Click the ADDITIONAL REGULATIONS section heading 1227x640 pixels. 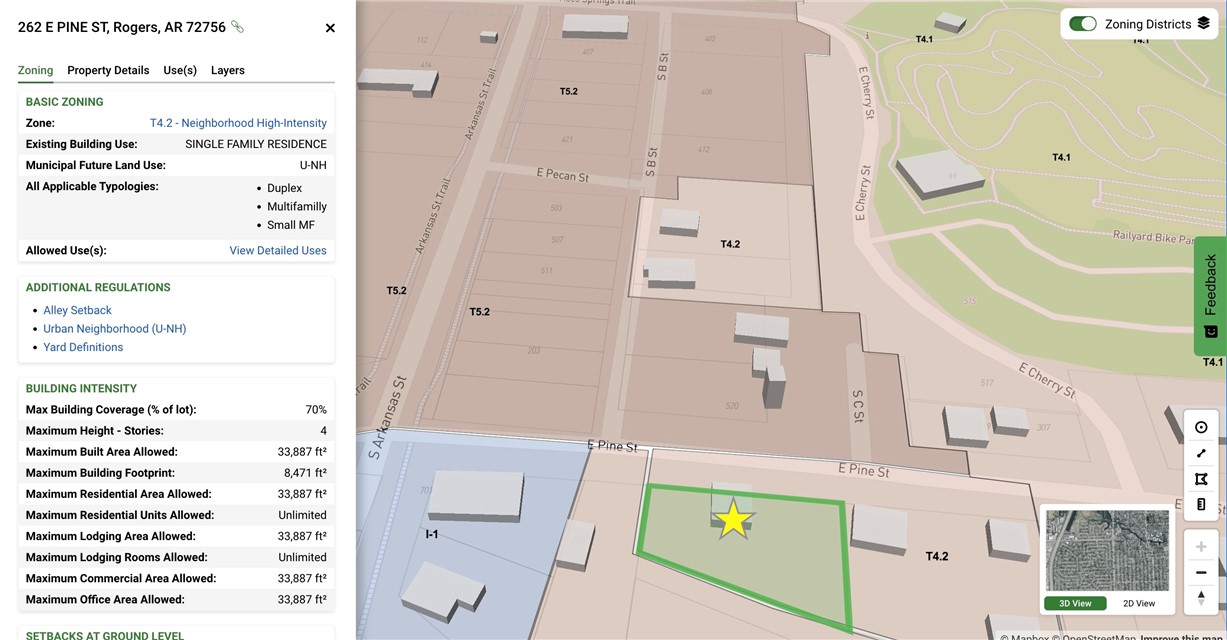[x=98, y=288]
